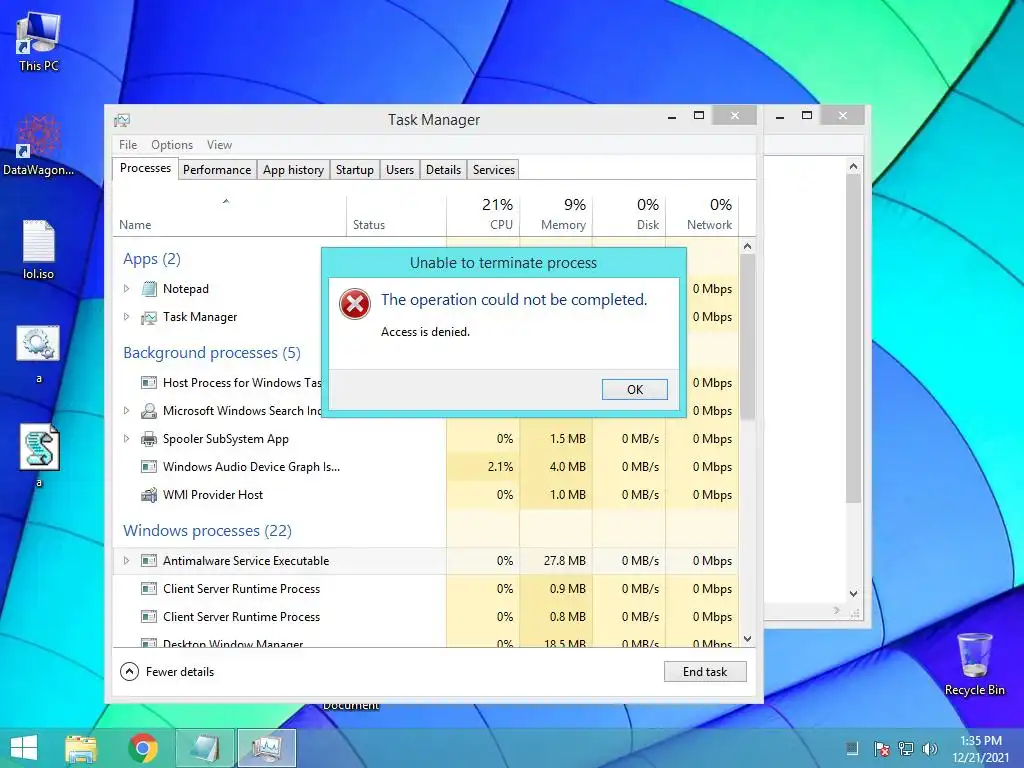Select the Processes tab
Screen dimensions: 1024x768
145,168
